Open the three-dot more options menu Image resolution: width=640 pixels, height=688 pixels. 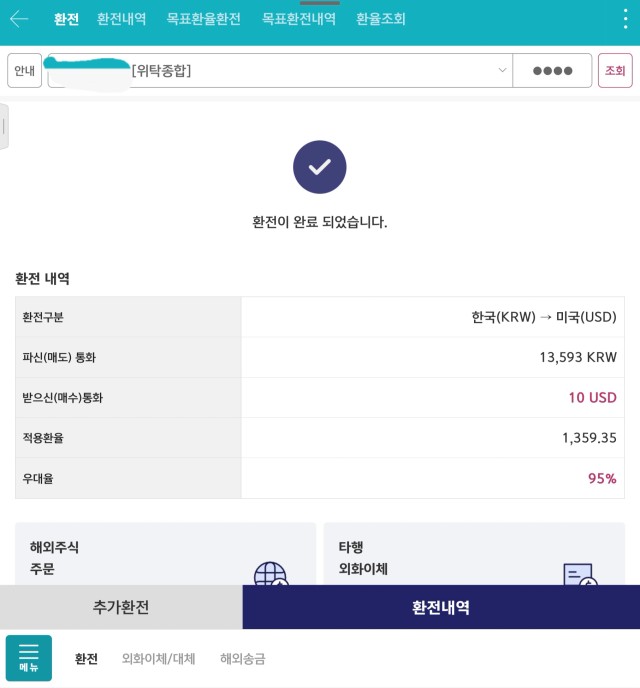coord(625,19)
